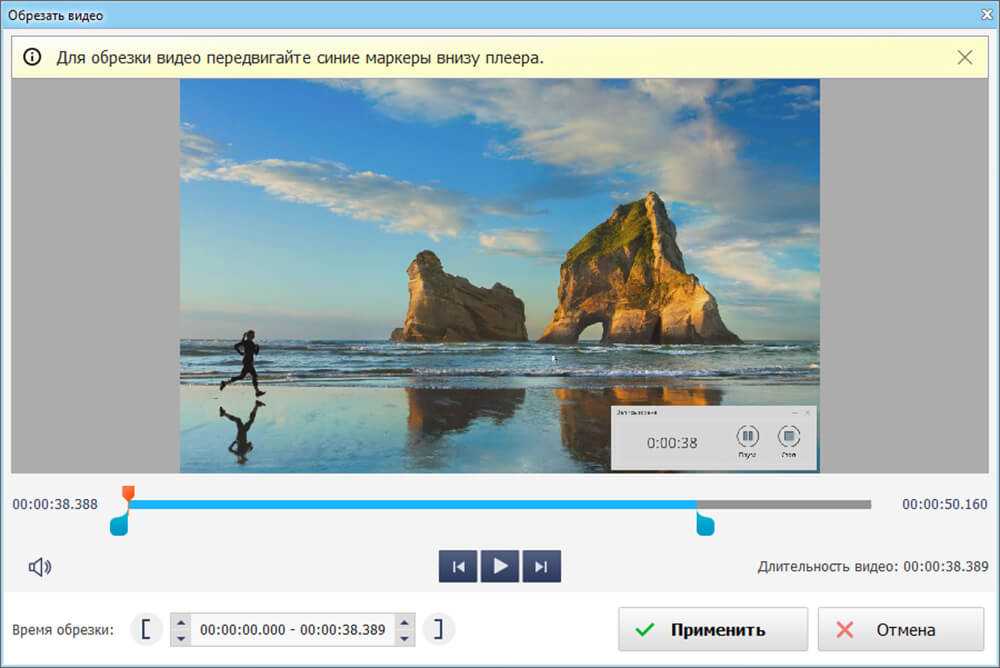1000x668 pixels.
Task: Decrease the trim start time with down arrow
Action: pos(181,638)
